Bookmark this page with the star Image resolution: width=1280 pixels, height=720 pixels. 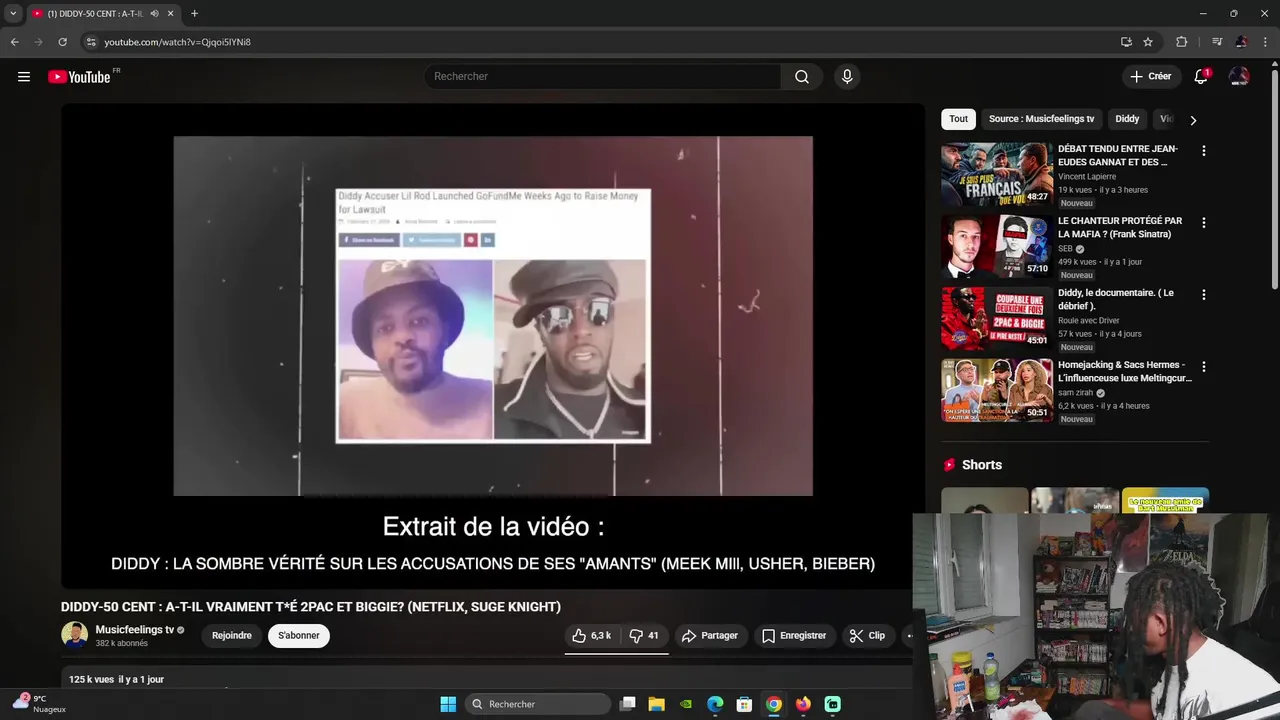tap(1148, 42)
